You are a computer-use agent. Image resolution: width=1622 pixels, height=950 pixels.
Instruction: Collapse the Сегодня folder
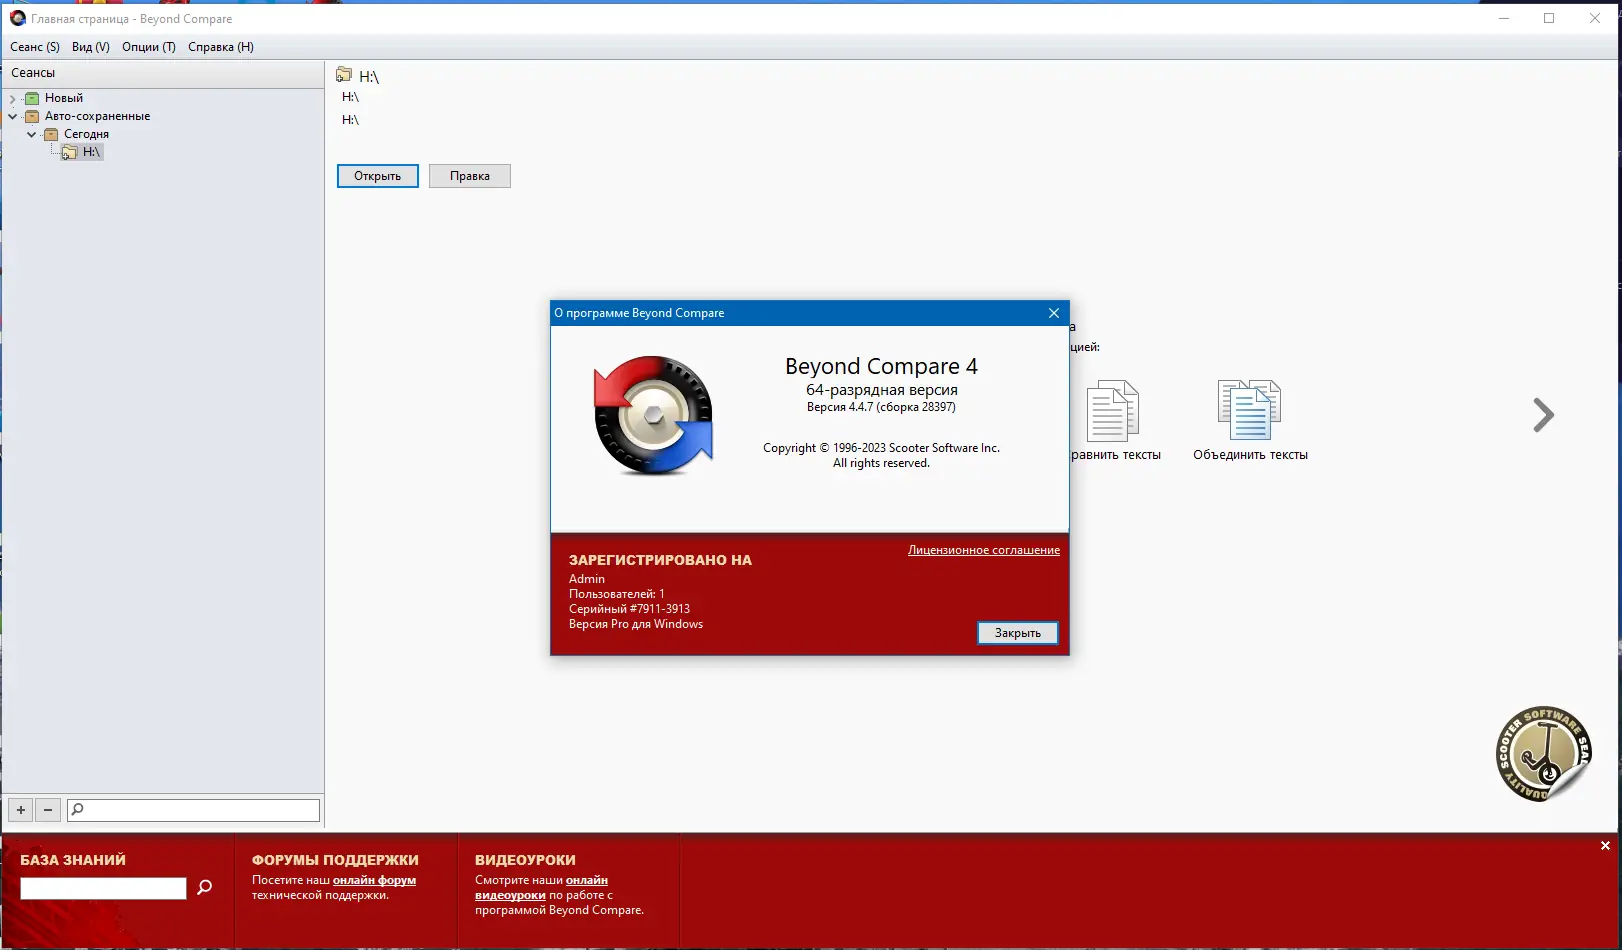point(32,134)
